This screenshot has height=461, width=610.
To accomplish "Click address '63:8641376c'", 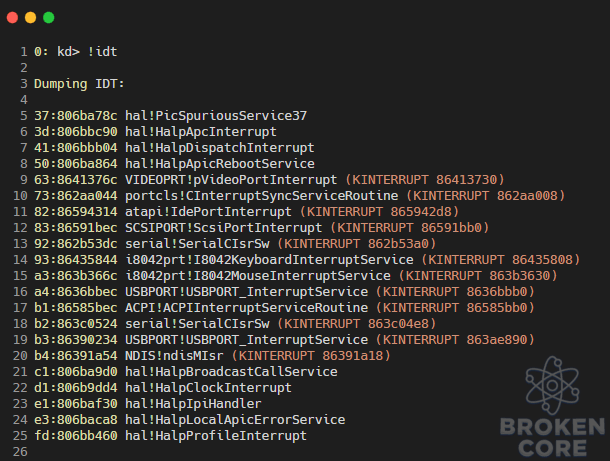I will 75,180.
